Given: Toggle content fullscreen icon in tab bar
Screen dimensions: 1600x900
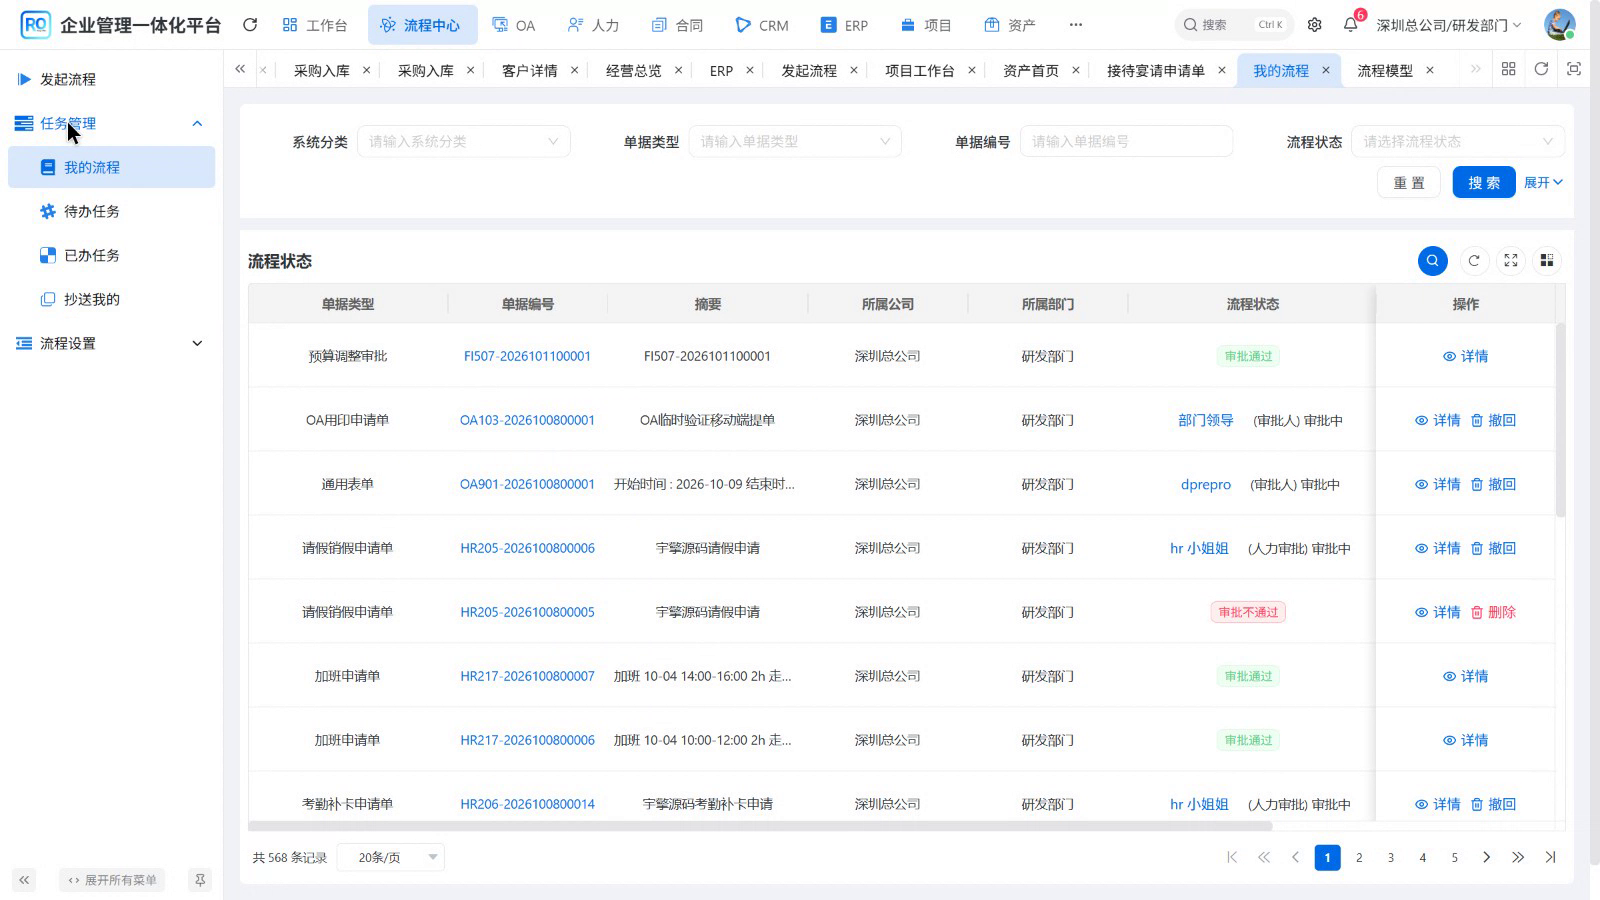Looking at the screenshot, I should 1574,69.
